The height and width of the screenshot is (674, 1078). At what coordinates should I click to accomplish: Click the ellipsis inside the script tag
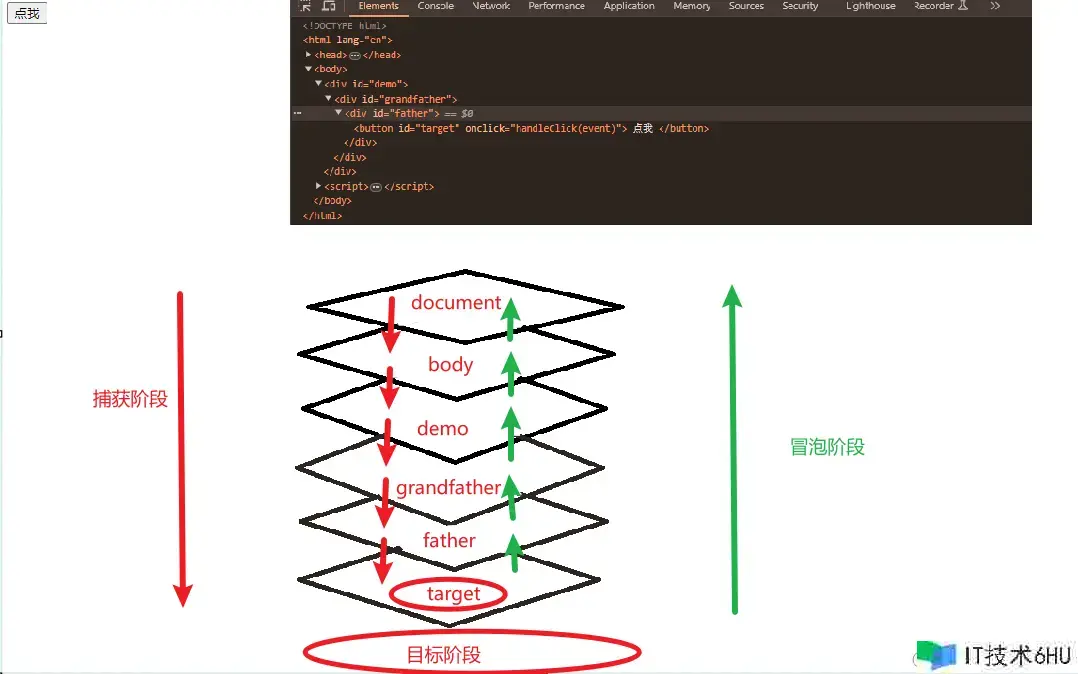[x=376, y=187]
